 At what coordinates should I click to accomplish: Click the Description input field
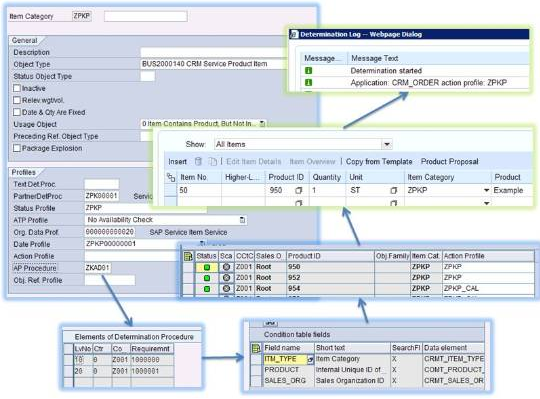(214, 52)
